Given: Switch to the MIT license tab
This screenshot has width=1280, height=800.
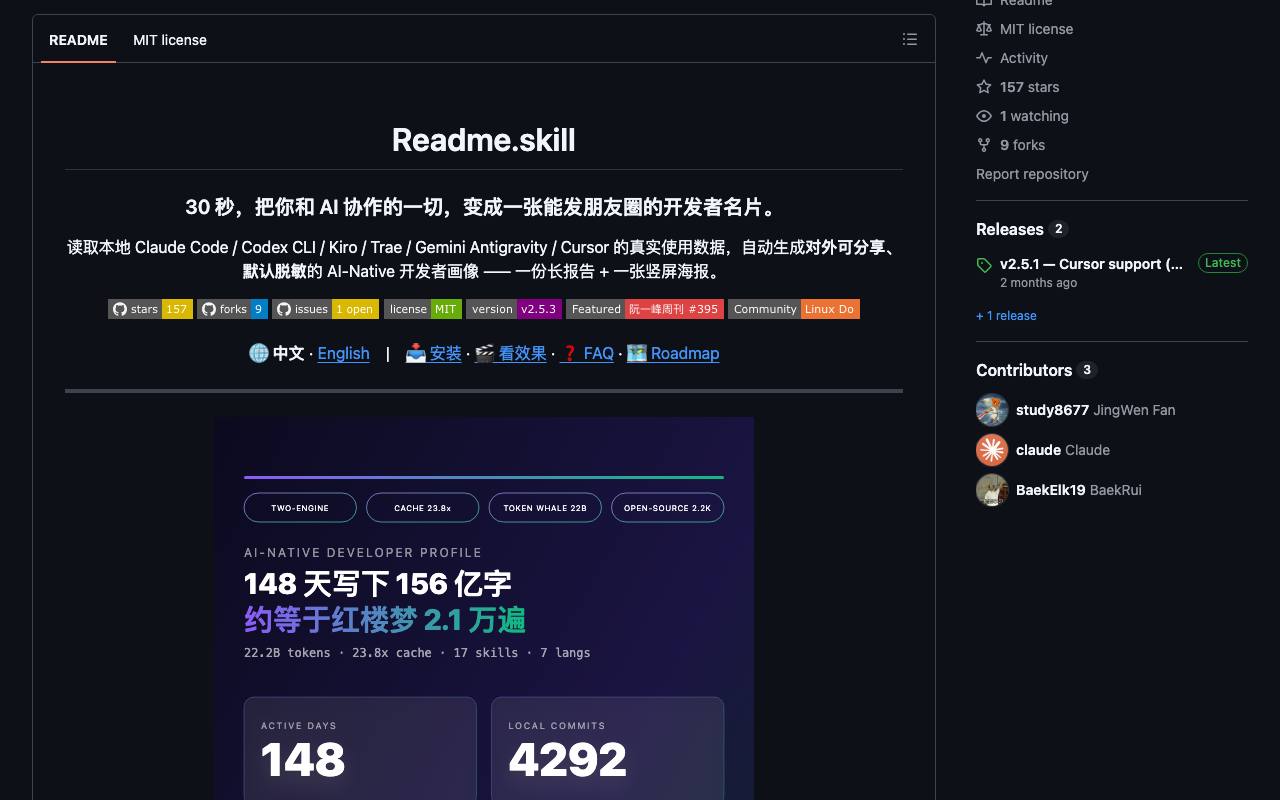Looking at the screenshot, I should click(170, 40).
